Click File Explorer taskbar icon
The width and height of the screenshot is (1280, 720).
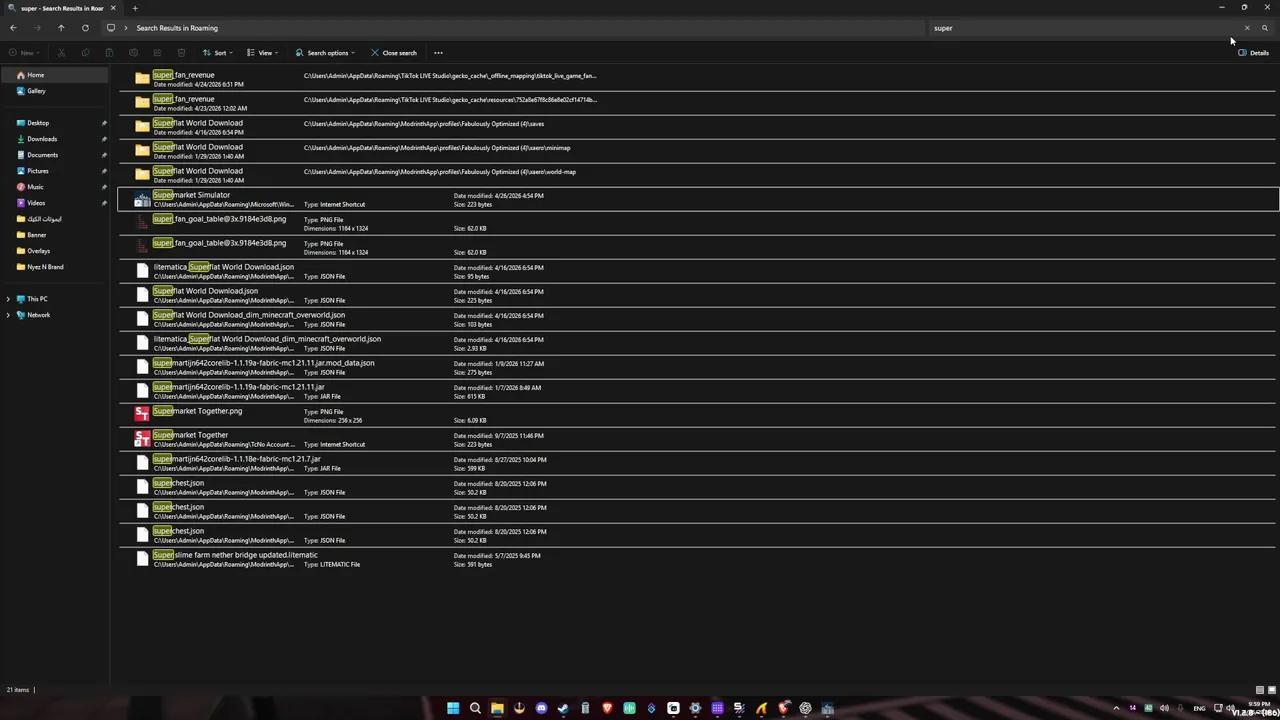pyautogui.click(x=497, y=708)
